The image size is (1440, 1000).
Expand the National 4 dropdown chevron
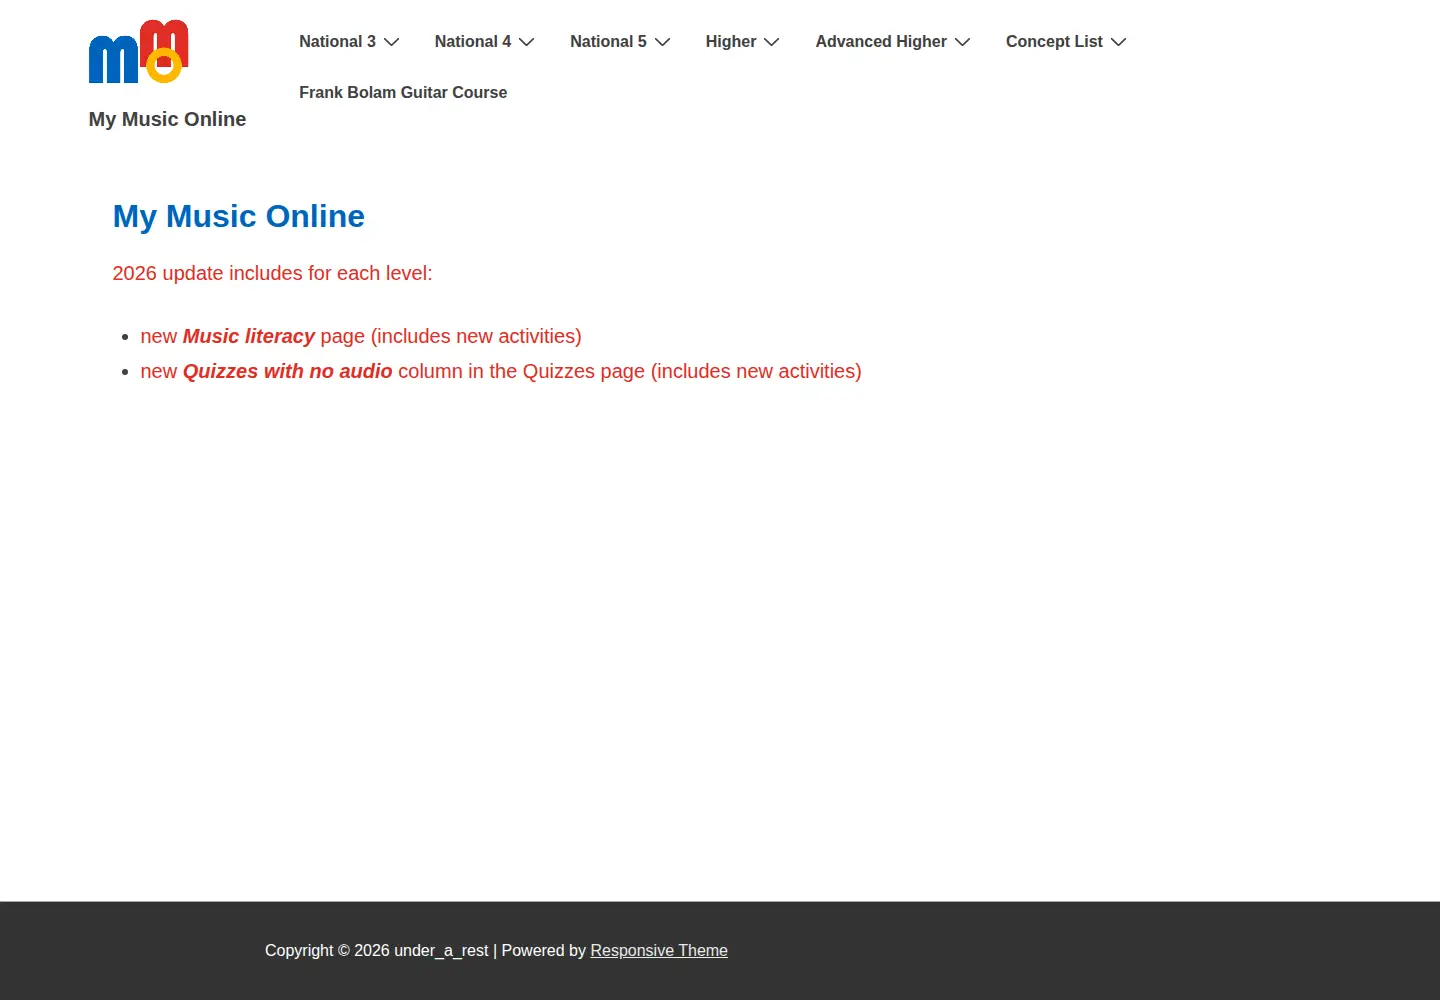(x=527, y=42)
